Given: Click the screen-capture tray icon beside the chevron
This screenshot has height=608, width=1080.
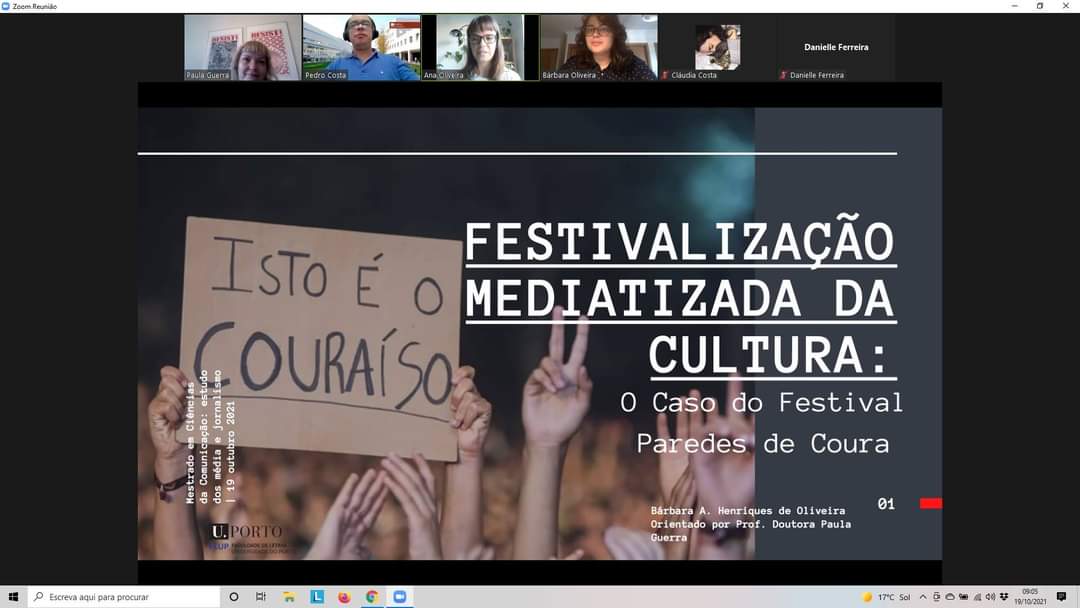Looking at the screenshot, I should [937, 597].
